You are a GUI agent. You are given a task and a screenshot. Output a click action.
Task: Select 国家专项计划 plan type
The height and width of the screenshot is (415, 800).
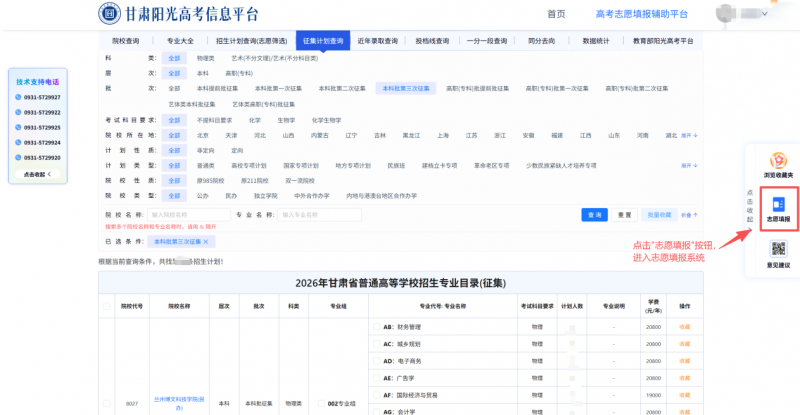click(301, 165)
